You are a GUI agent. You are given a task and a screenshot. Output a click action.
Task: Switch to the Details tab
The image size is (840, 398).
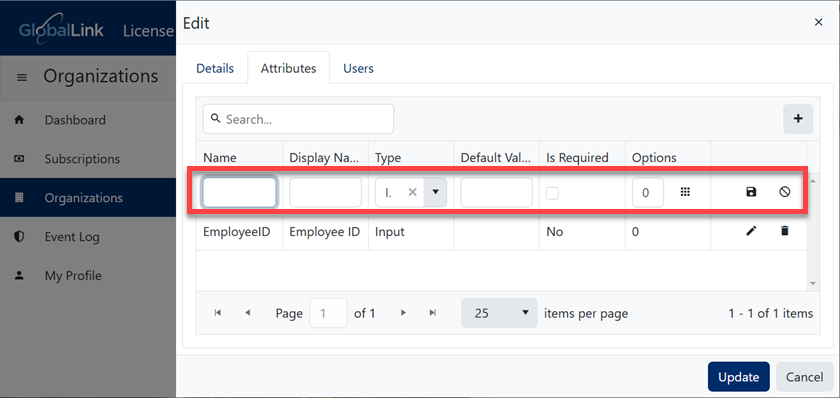pos(215,69)
